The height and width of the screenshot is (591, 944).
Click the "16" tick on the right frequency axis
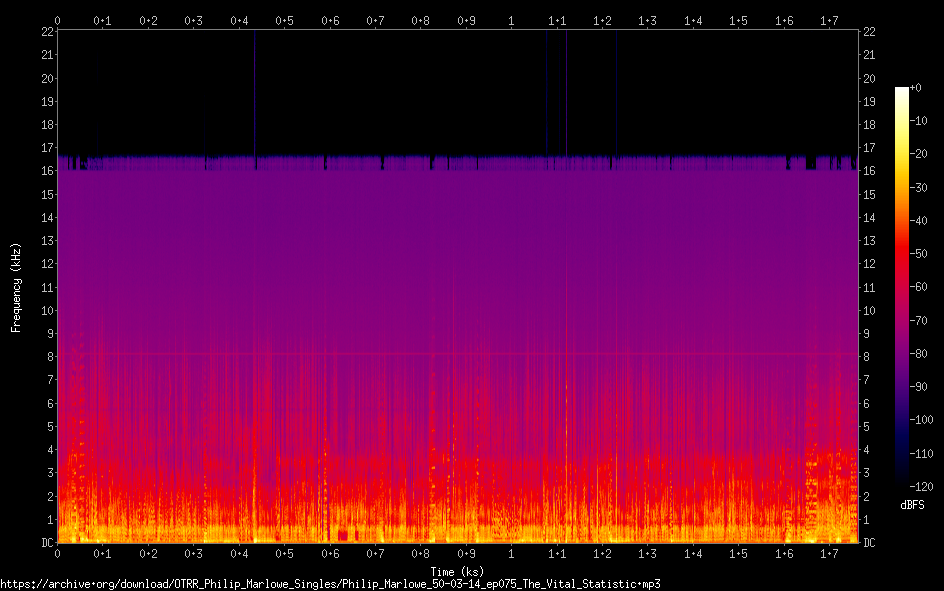pos(869,171)
